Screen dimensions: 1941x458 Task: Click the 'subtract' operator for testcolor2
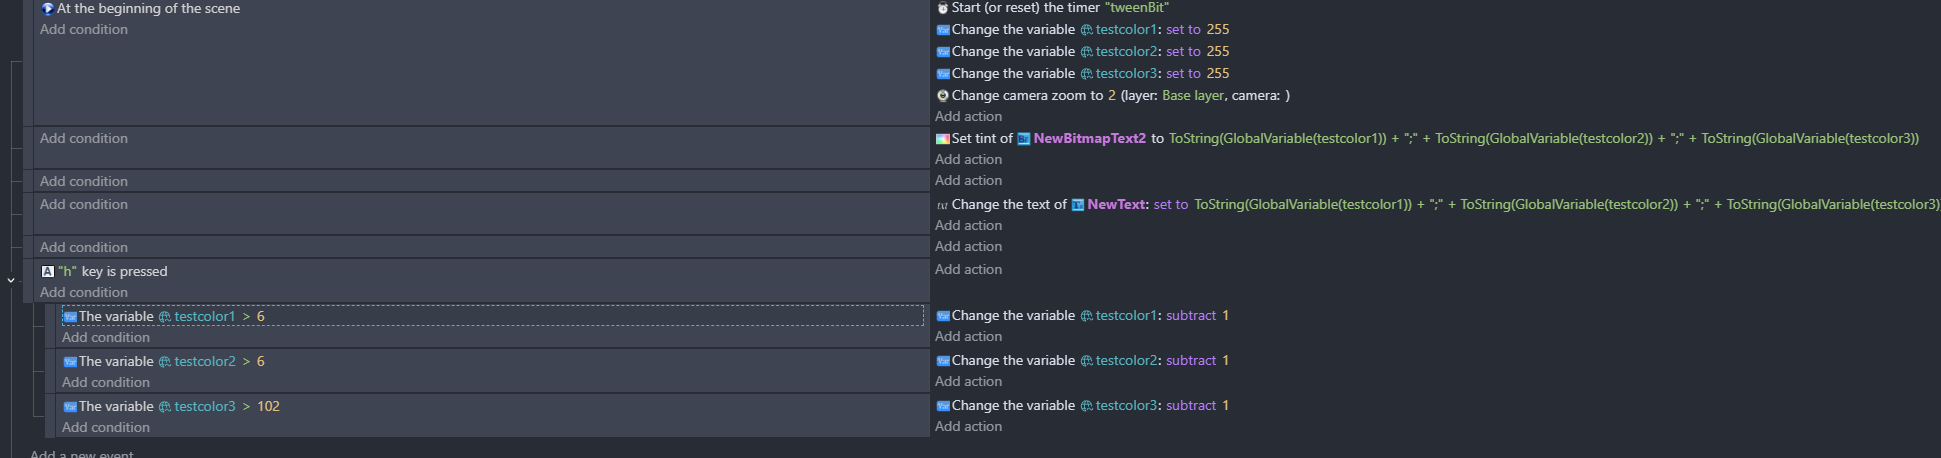(x=1191, y=361)
